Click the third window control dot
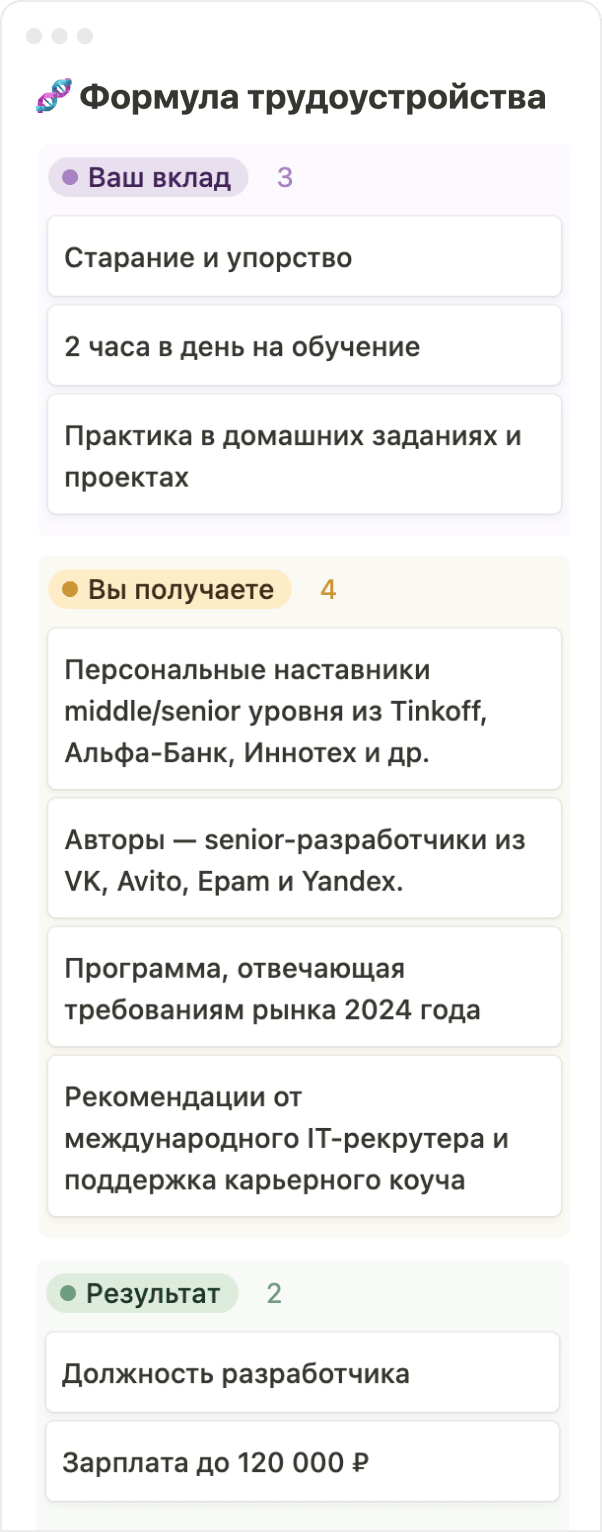Viewport: 602px width, 1532px height. [x=85, y=36]
